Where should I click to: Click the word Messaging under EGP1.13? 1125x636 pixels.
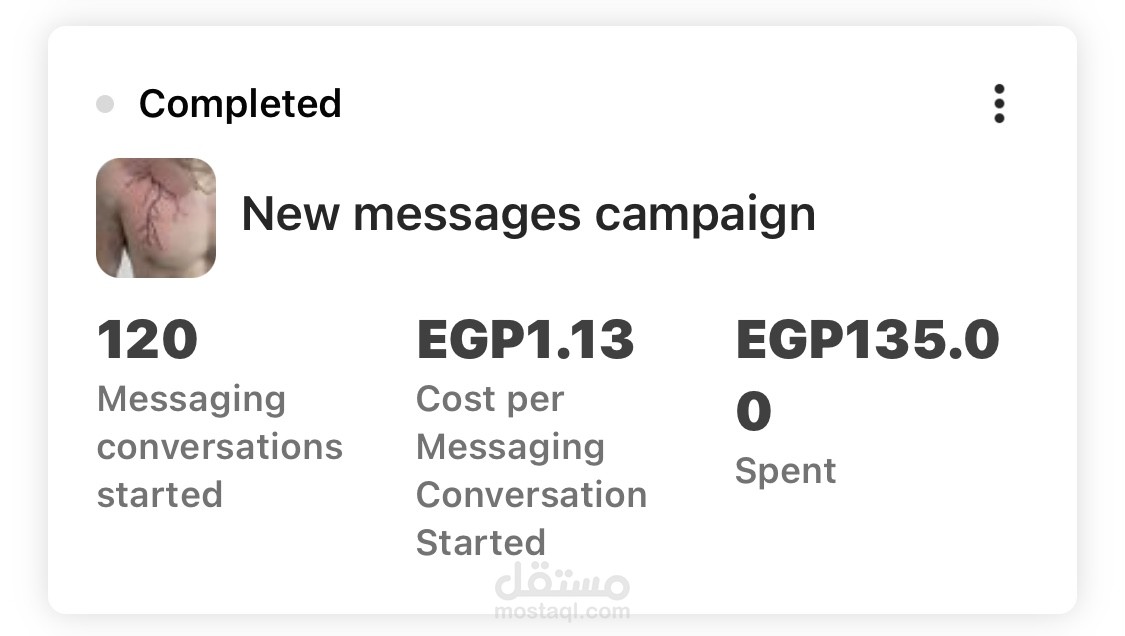(511, 449)
